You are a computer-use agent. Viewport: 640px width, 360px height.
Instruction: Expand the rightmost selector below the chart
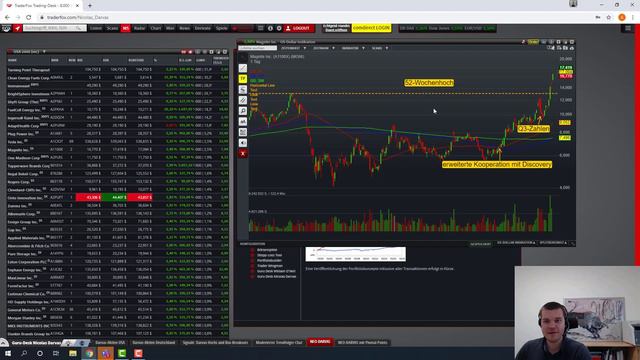tap(553, 243)
